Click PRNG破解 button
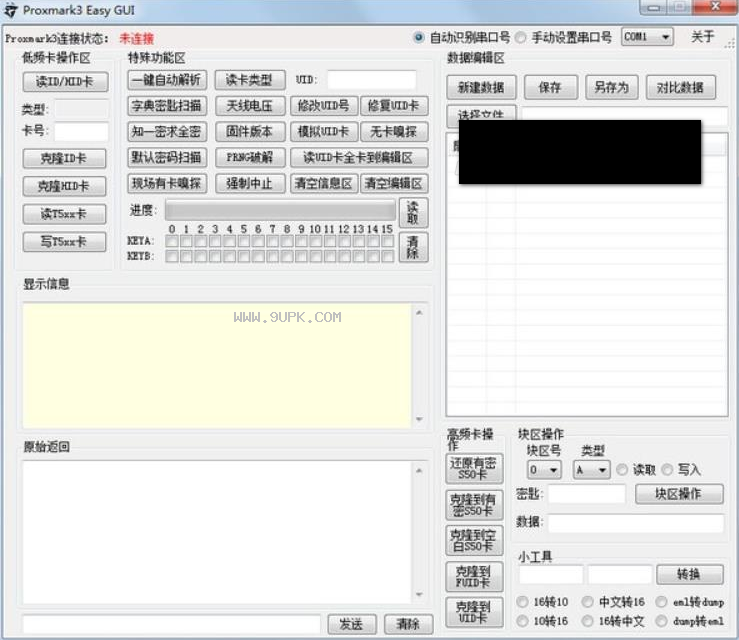 (x=250, y=157)
